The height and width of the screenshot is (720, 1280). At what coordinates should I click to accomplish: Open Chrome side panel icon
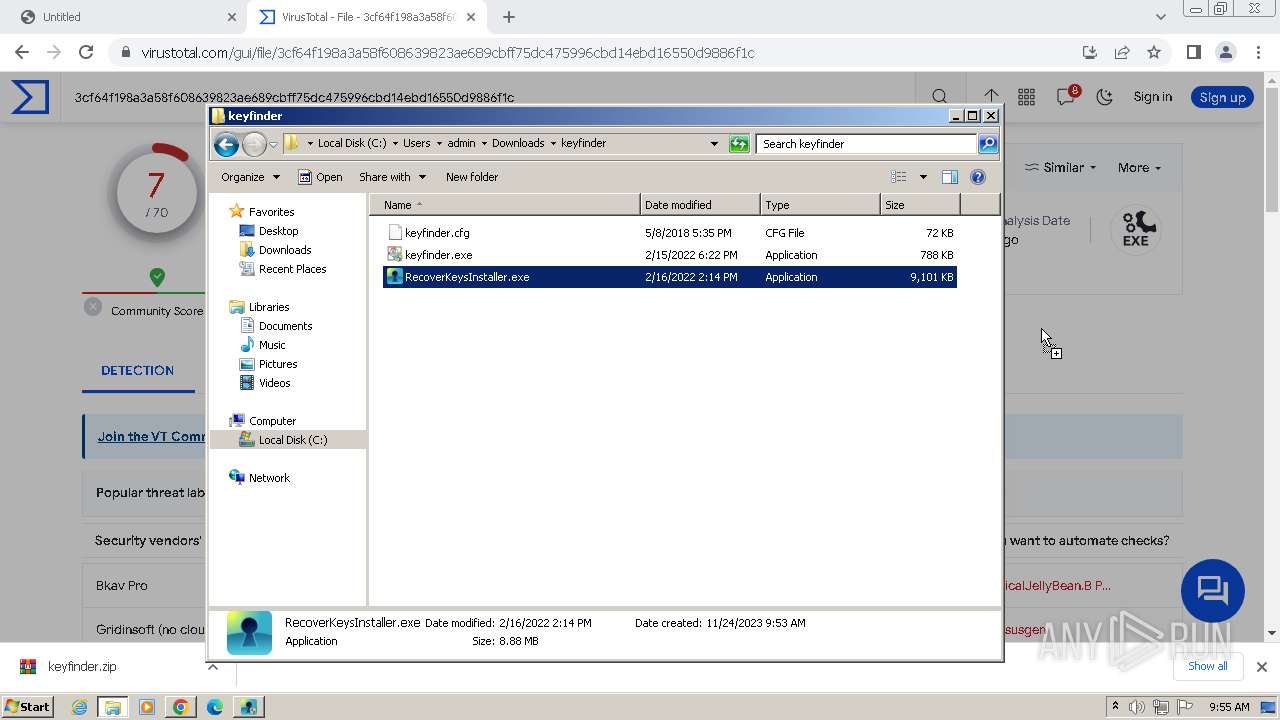click(x=1194, y=52)
